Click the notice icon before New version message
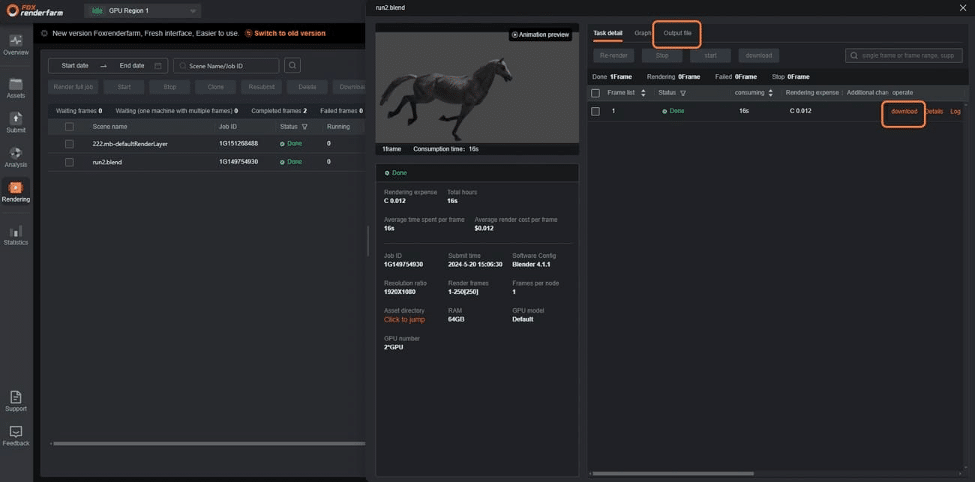The height and width of the screenshot is (483, 977). click(x=45, y=34)
